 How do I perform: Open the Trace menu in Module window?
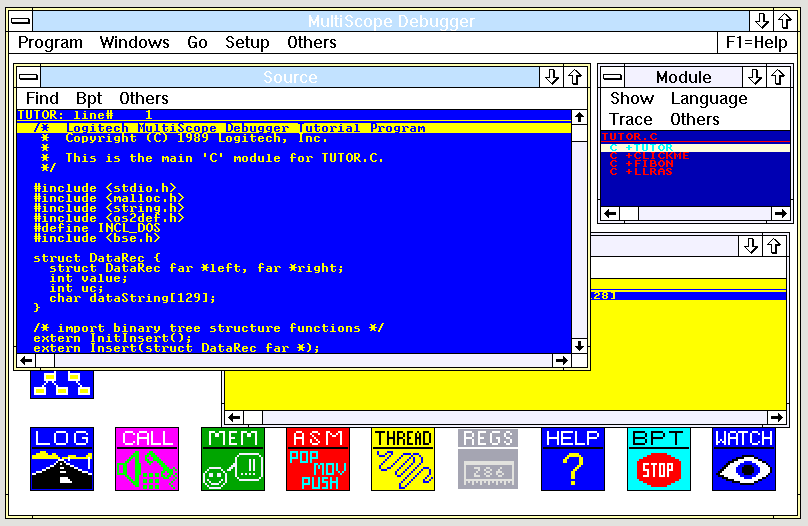631,120
